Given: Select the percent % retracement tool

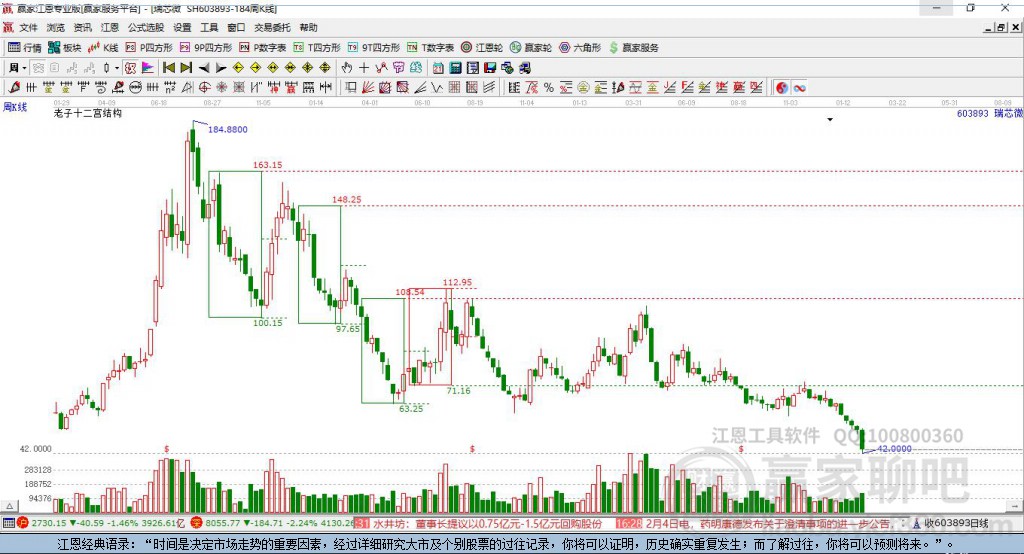Looking at the screenshot, I should click(549, 88).
